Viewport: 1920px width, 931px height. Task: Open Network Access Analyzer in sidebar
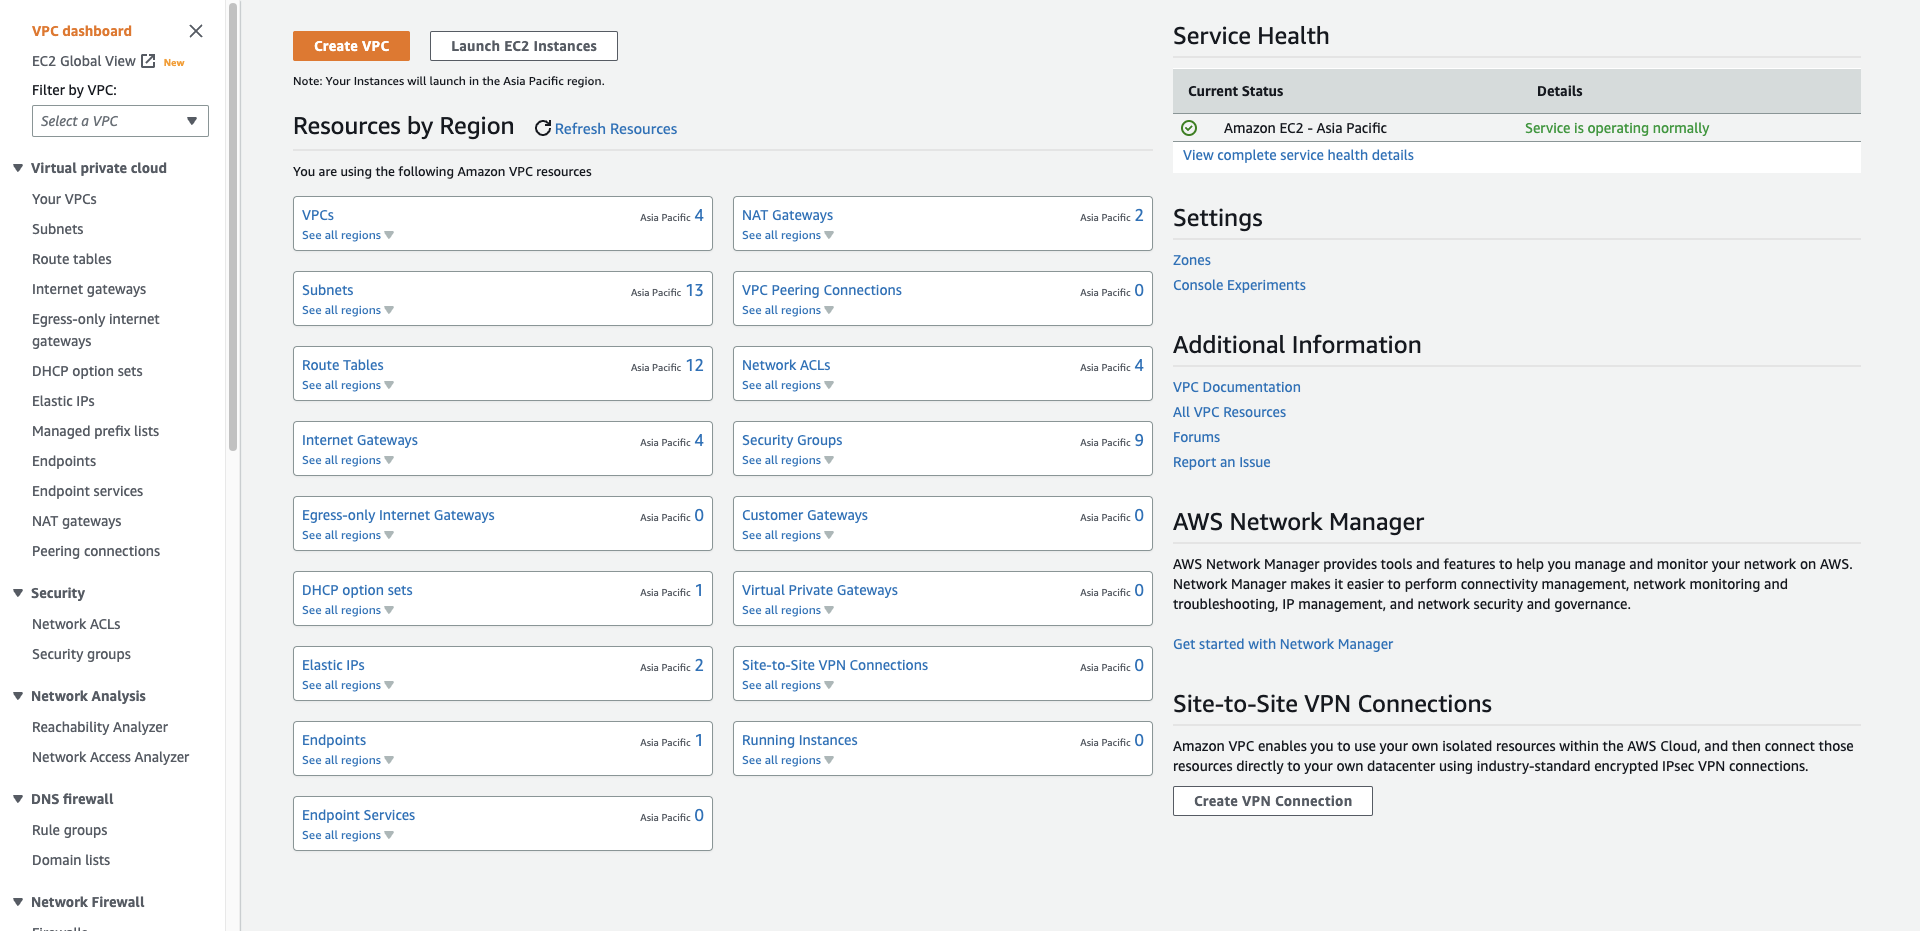(110, 757)
